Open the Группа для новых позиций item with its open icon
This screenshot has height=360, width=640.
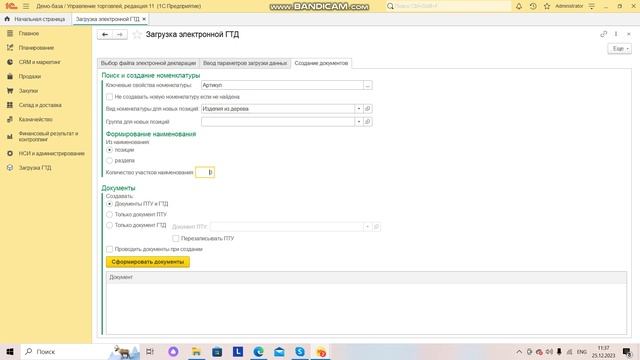[367, 122]
